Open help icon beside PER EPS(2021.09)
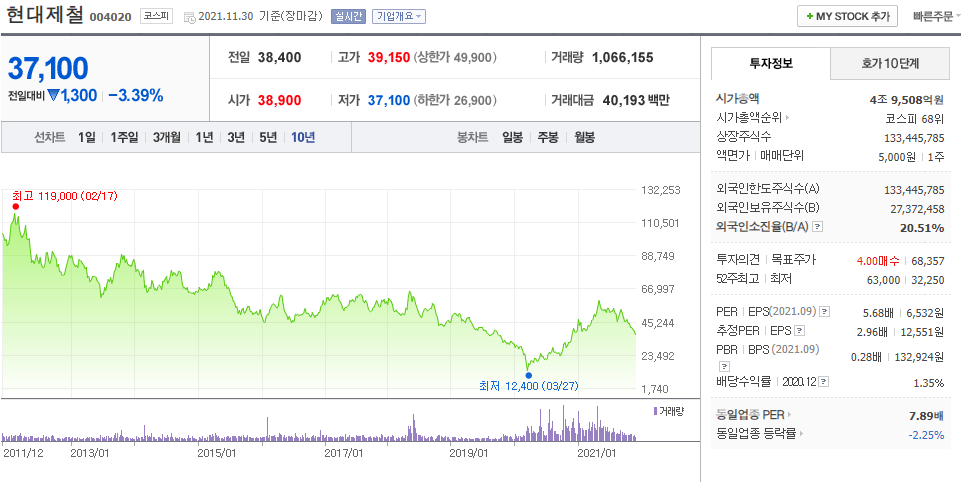 tap(825, 311)
